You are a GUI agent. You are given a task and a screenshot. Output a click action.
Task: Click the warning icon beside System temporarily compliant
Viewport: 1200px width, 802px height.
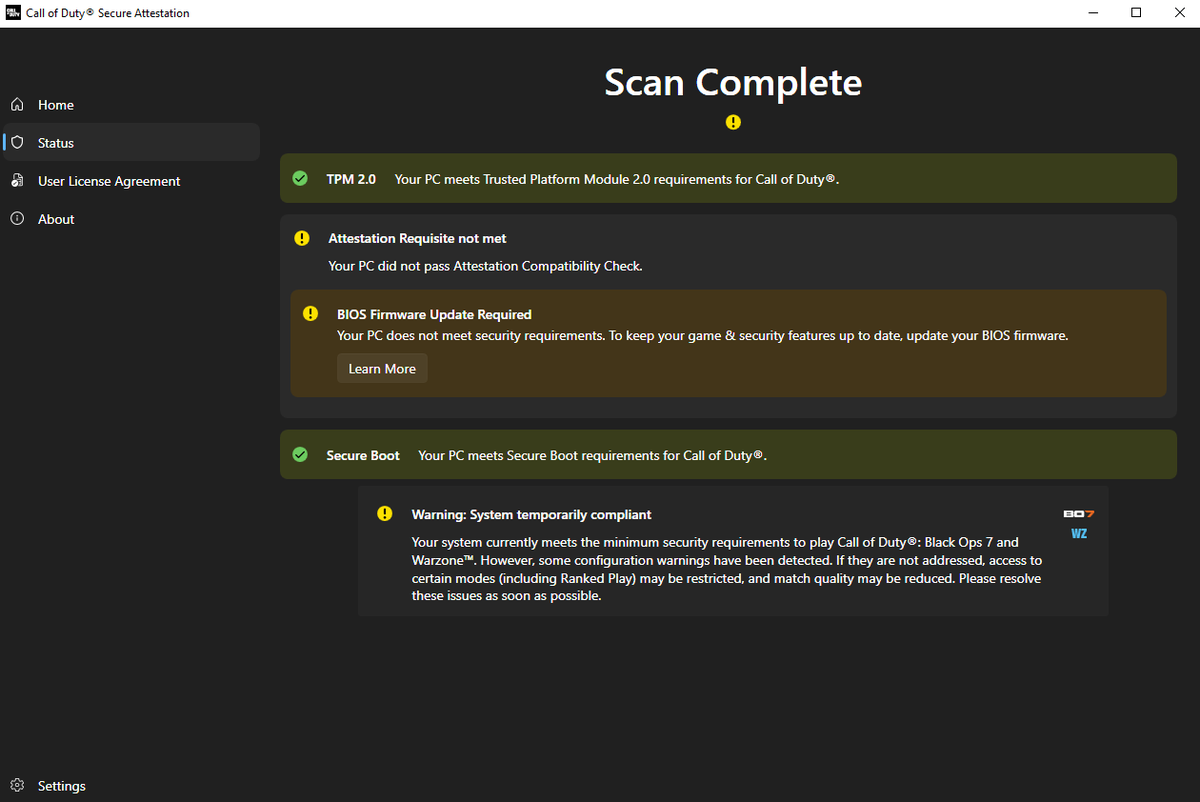pos(385,514)
